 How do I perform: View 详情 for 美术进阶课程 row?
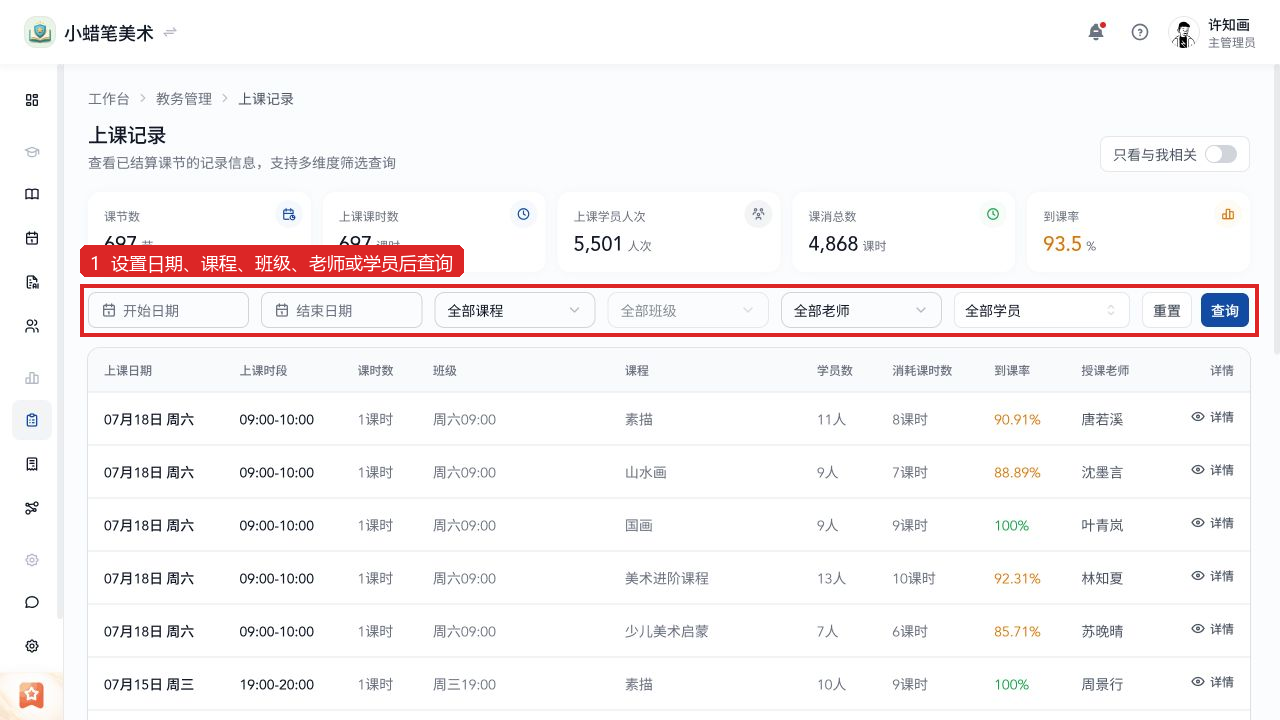coord(1212,576)
